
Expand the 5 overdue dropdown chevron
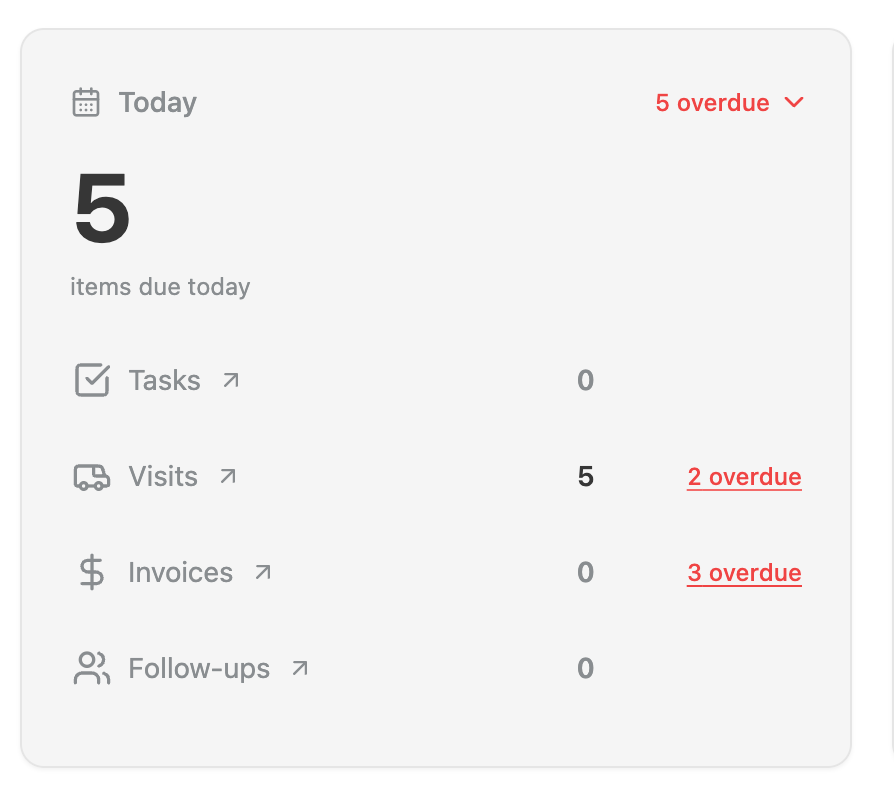[794, 103]
